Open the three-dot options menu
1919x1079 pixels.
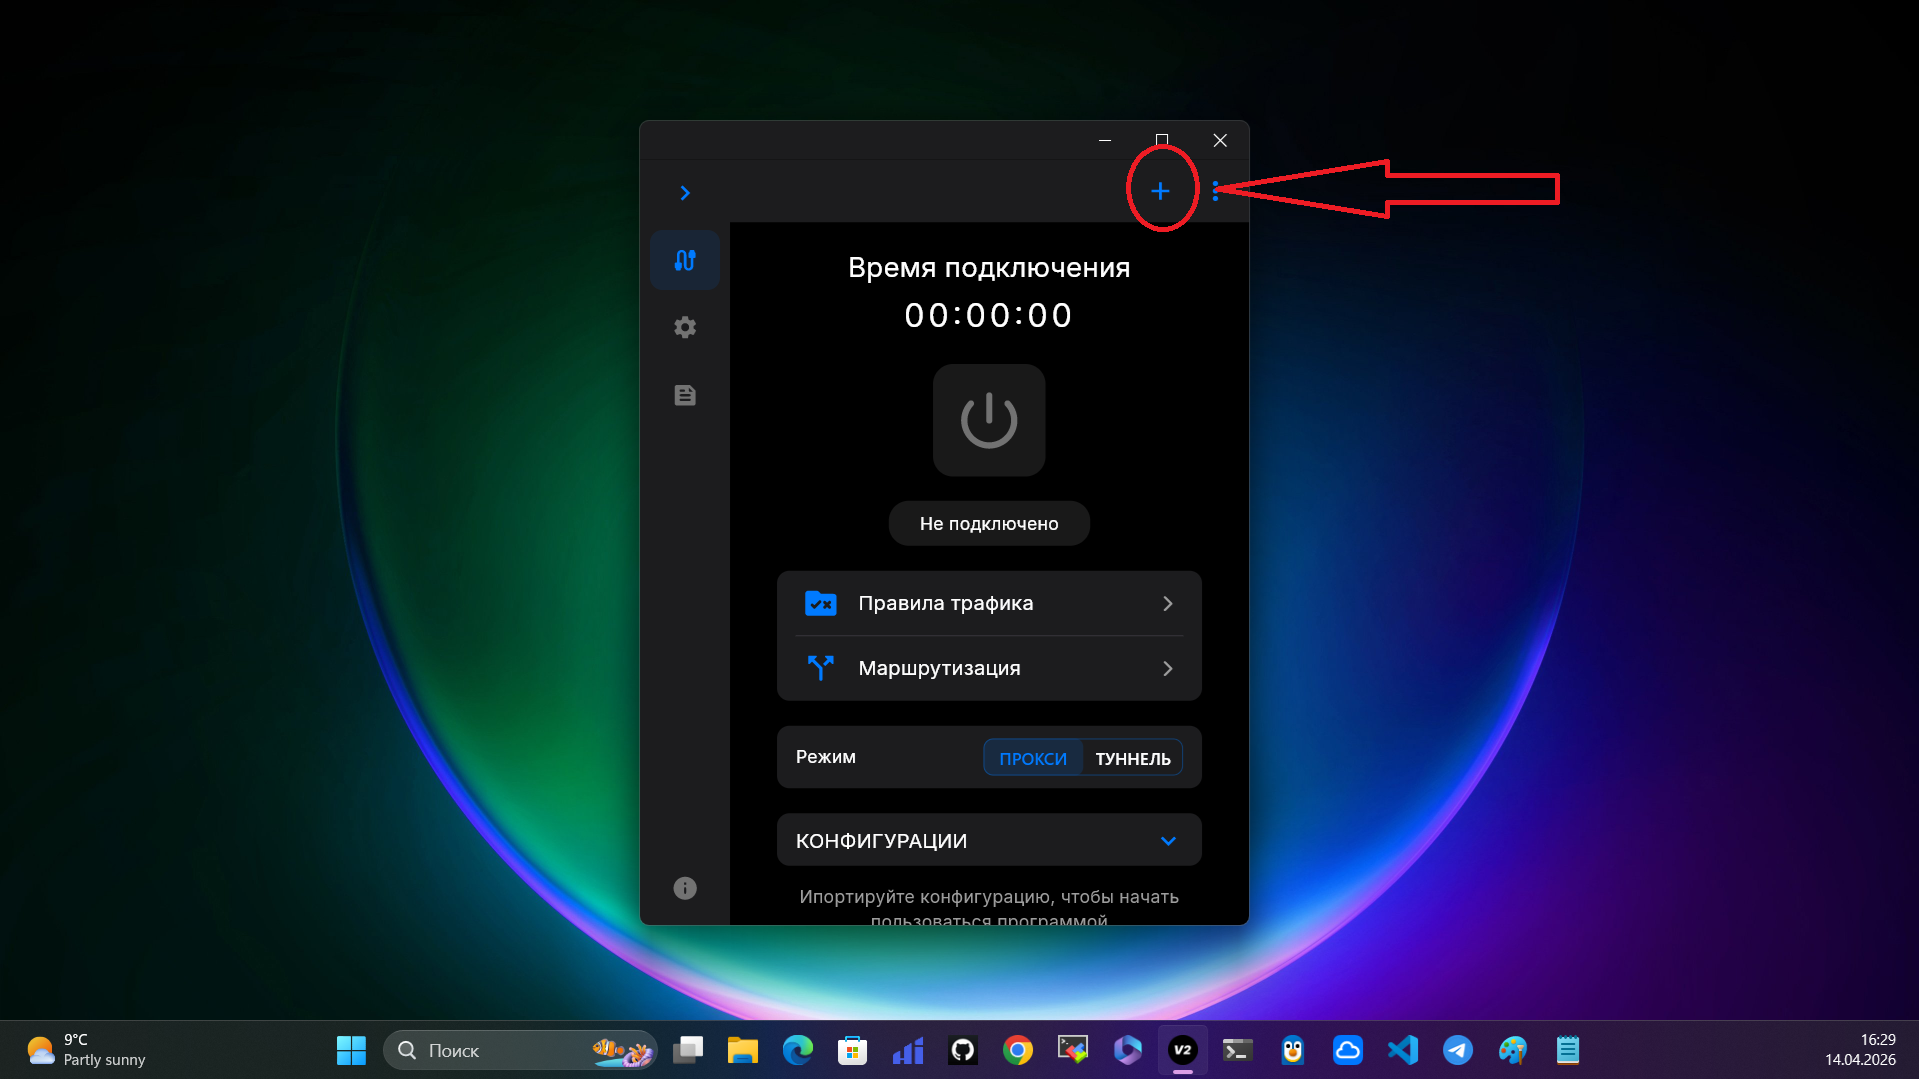[x=1216, y=190]
